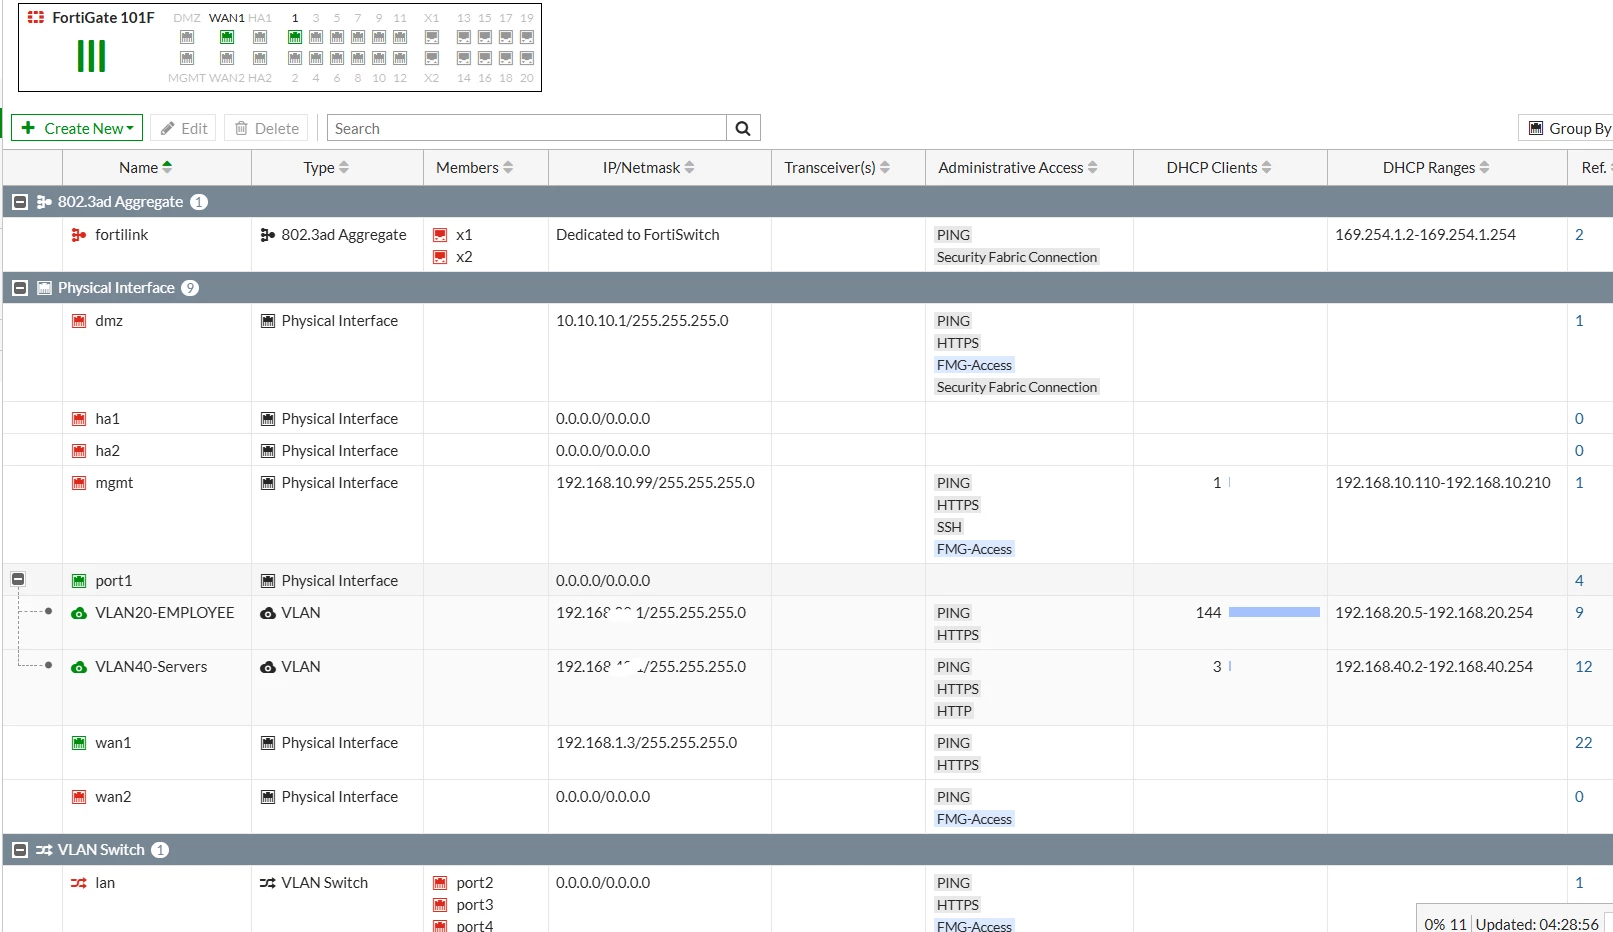
Task: Click the port1 interface green icon
Action: click(79, 581)
